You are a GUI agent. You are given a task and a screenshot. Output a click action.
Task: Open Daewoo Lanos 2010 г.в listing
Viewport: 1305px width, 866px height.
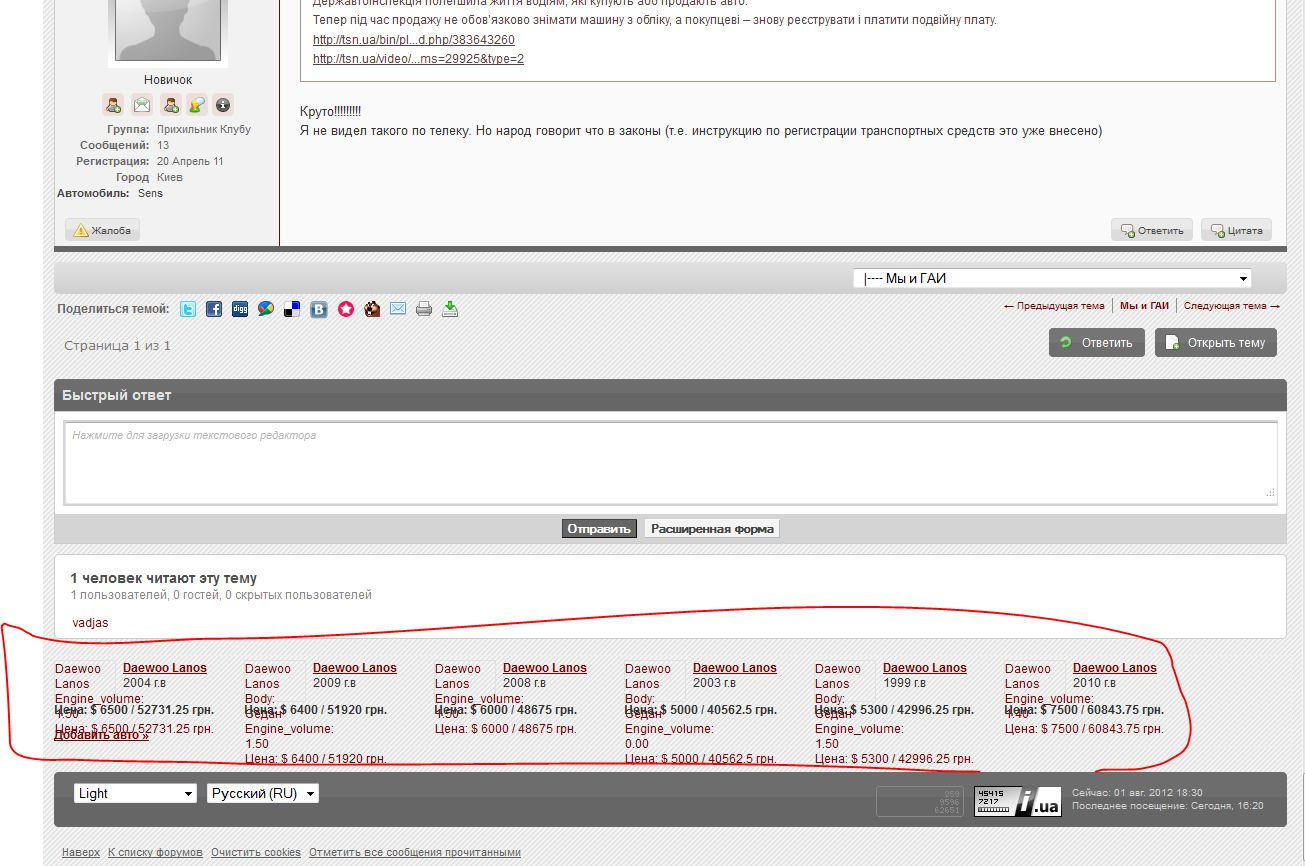click(1114, 668)
